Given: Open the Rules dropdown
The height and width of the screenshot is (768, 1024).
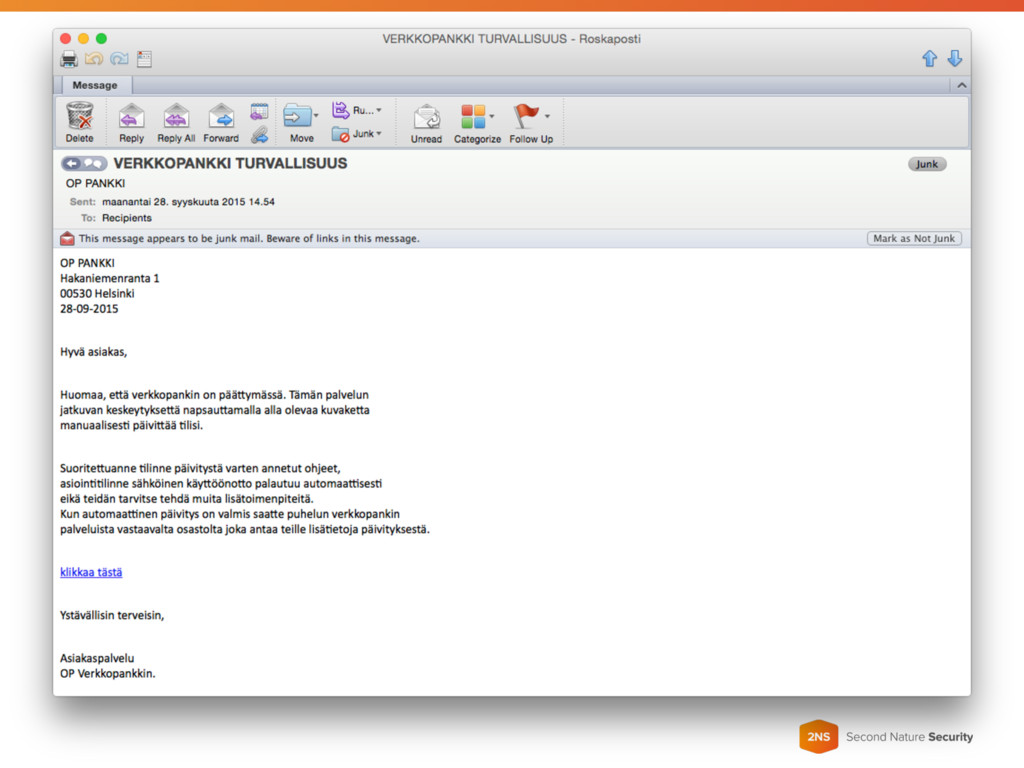Looking at the screenshot, I should click(357, 110).
